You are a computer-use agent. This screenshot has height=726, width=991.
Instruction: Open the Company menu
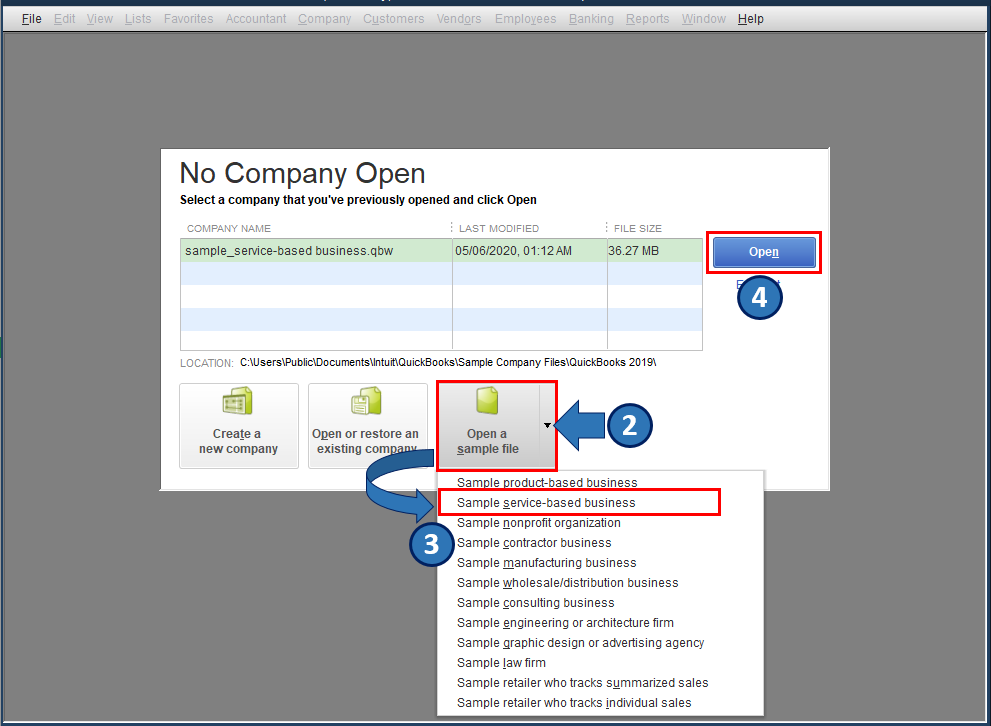[x=324, y=19]
